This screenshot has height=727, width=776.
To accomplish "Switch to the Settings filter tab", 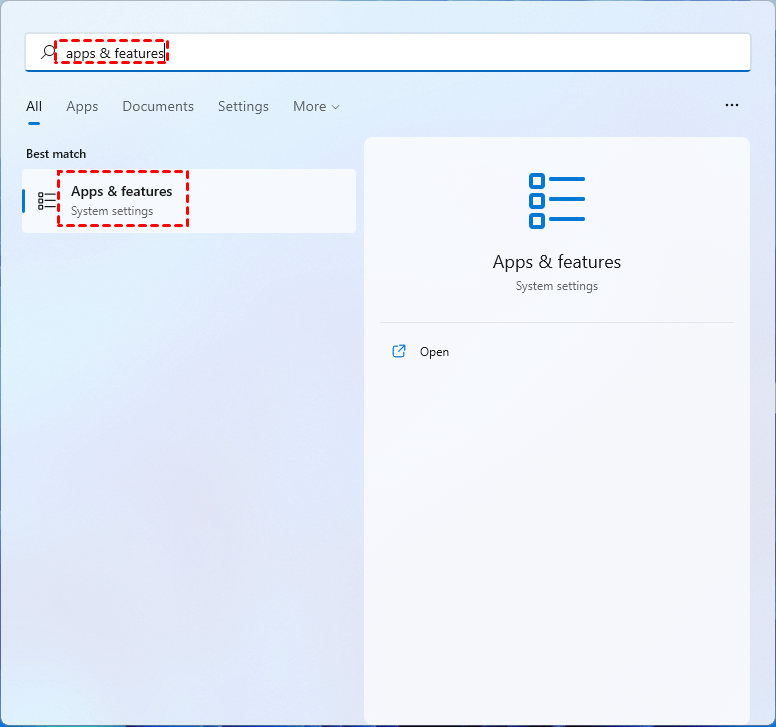I will pos(243,106).
